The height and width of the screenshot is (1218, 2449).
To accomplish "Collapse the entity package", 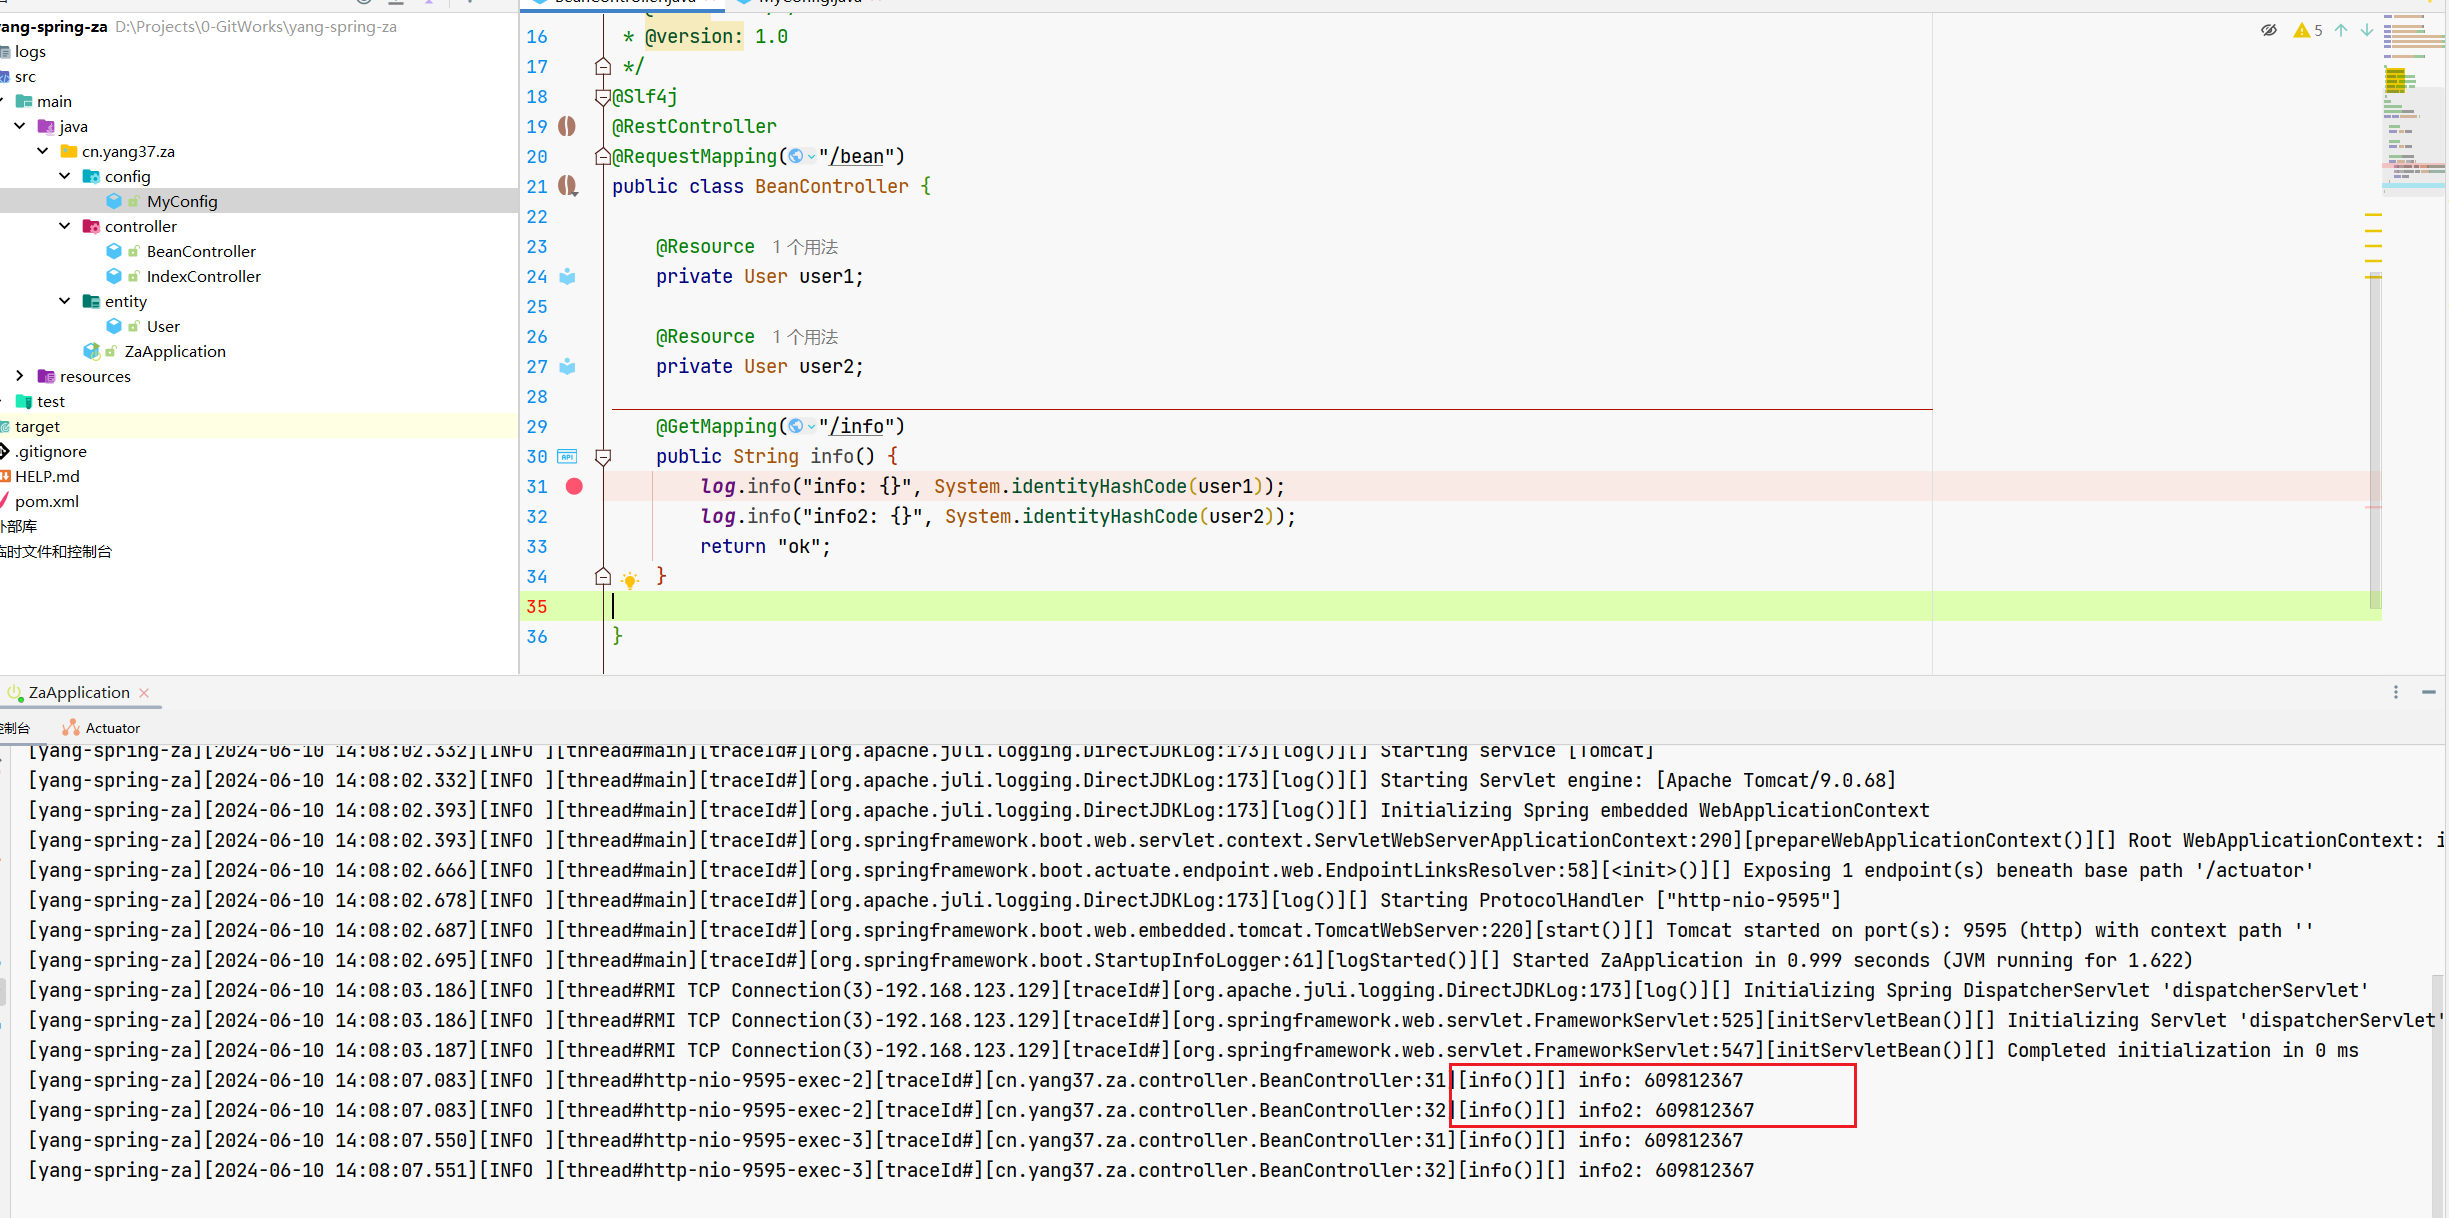I will 65,301.
